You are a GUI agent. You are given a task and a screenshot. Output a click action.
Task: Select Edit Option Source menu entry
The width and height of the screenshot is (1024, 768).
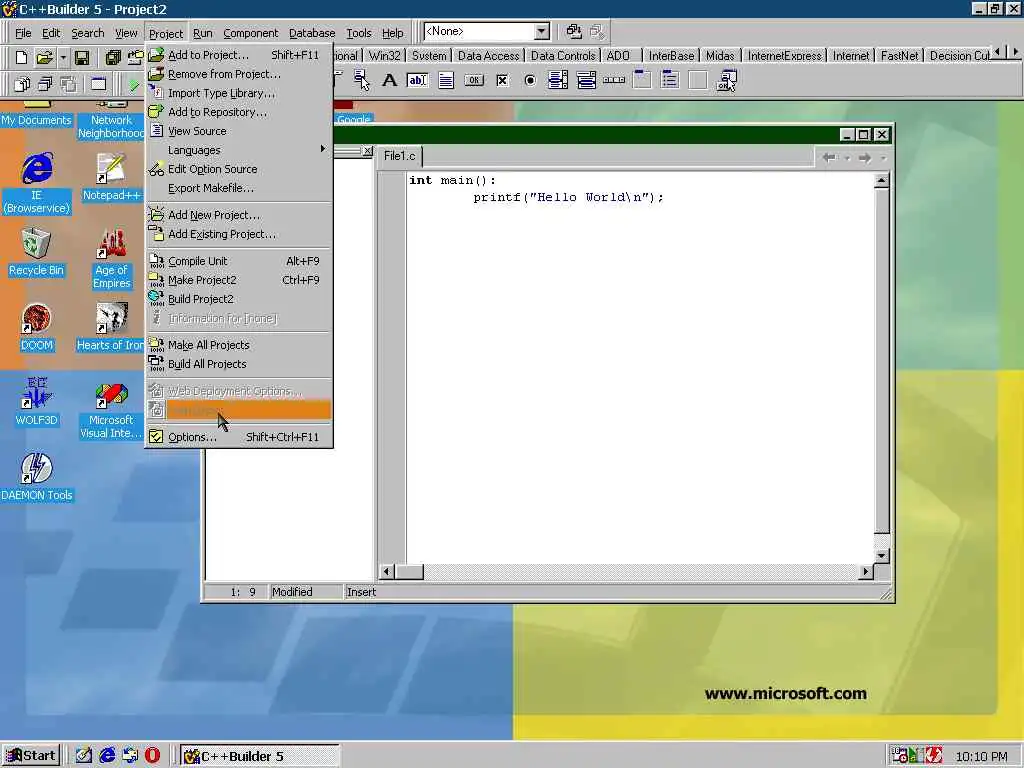tap(239, 169)
